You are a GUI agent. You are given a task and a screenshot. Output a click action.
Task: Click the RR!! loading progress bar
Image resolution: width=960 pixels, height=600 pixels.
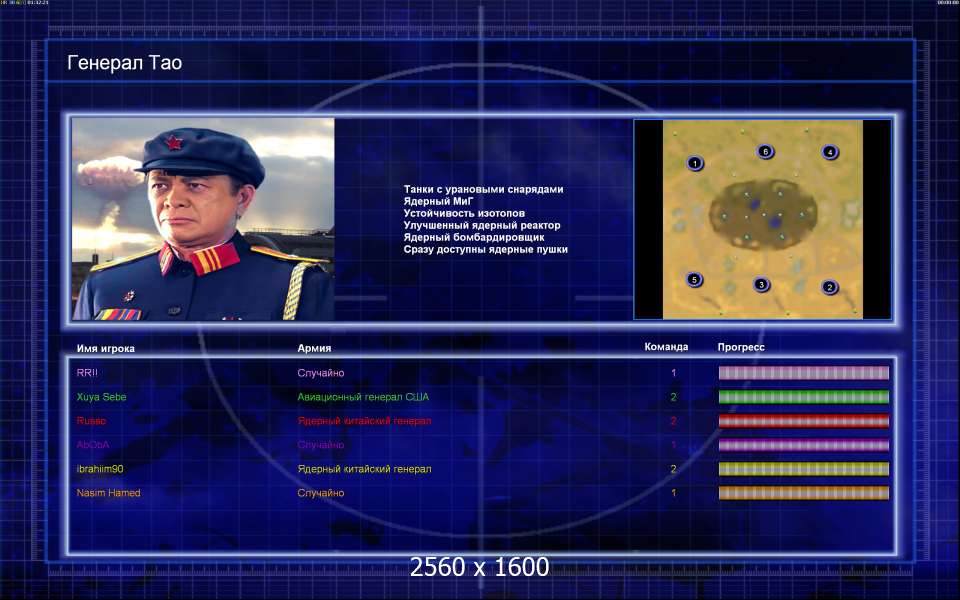803,373
